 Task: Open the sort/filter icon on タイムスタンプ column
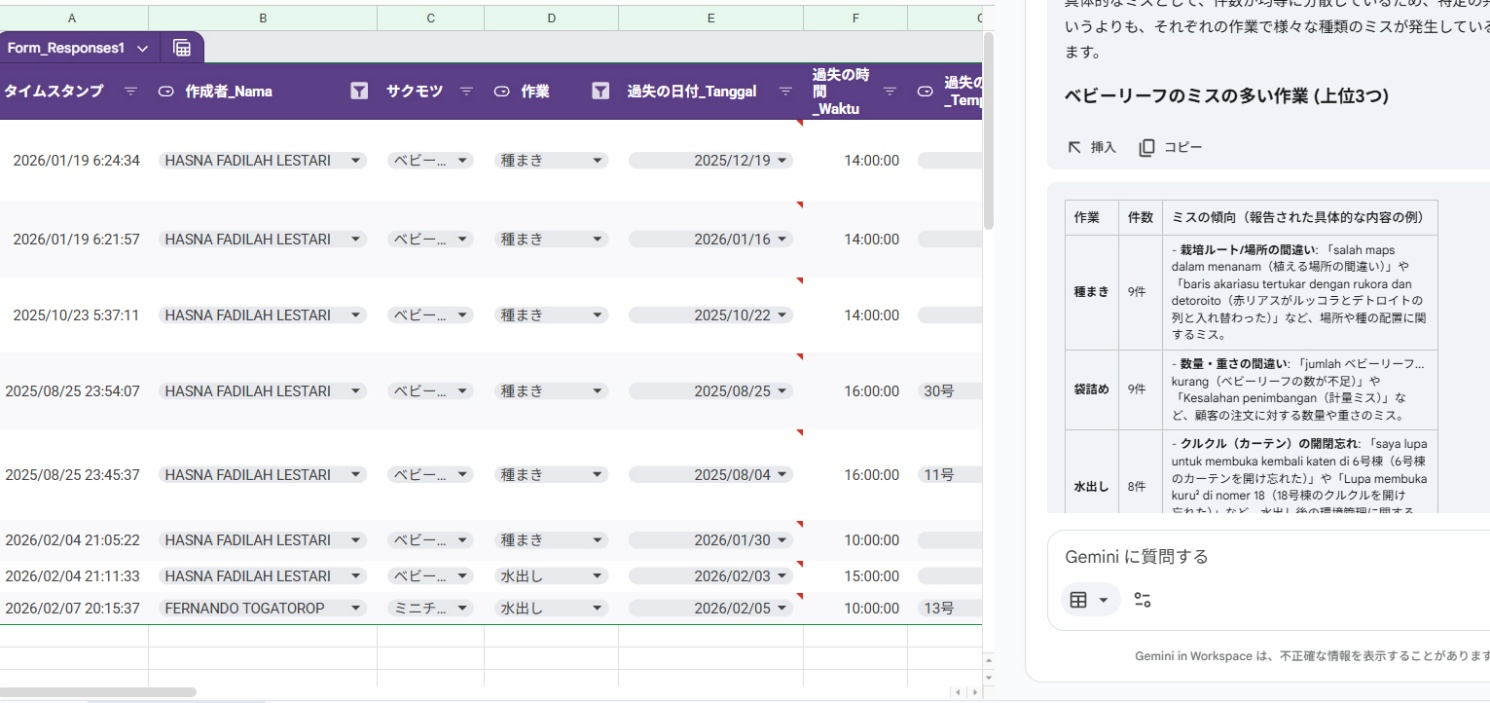[x=129, y=92]
